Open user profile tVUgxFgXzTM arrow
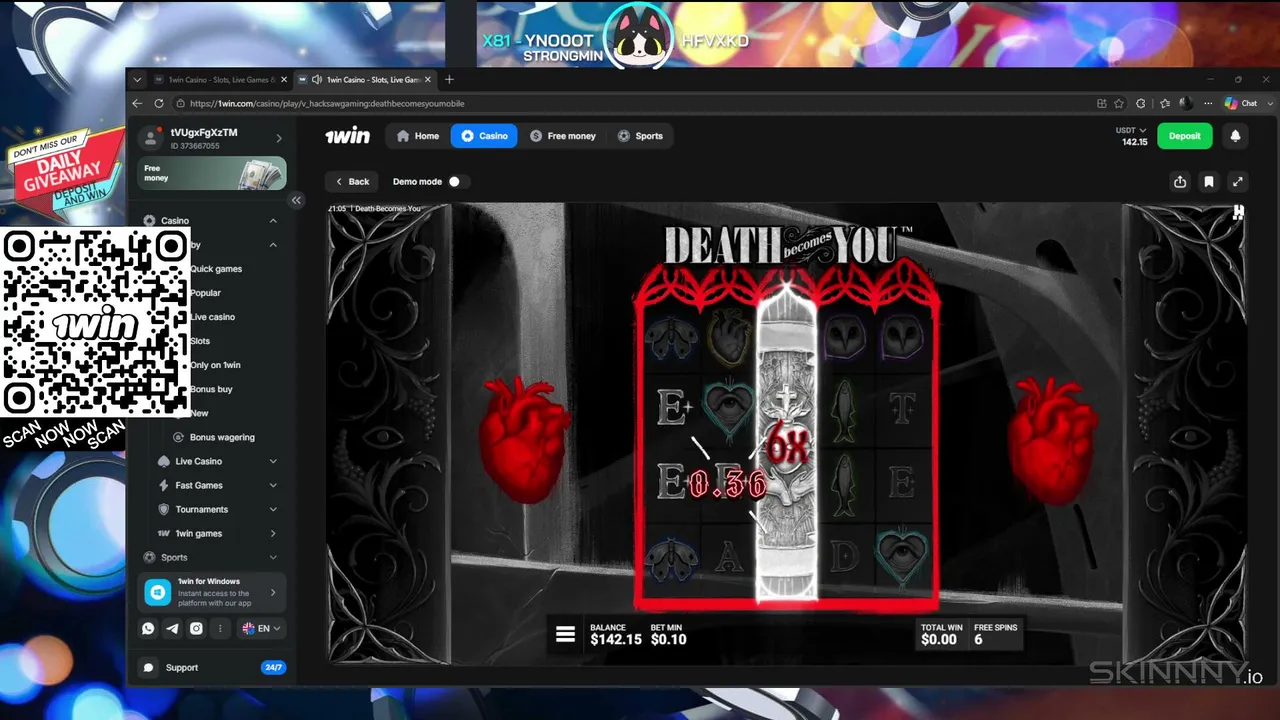The height and width of the screenshot is (720, 1280). 279,138
